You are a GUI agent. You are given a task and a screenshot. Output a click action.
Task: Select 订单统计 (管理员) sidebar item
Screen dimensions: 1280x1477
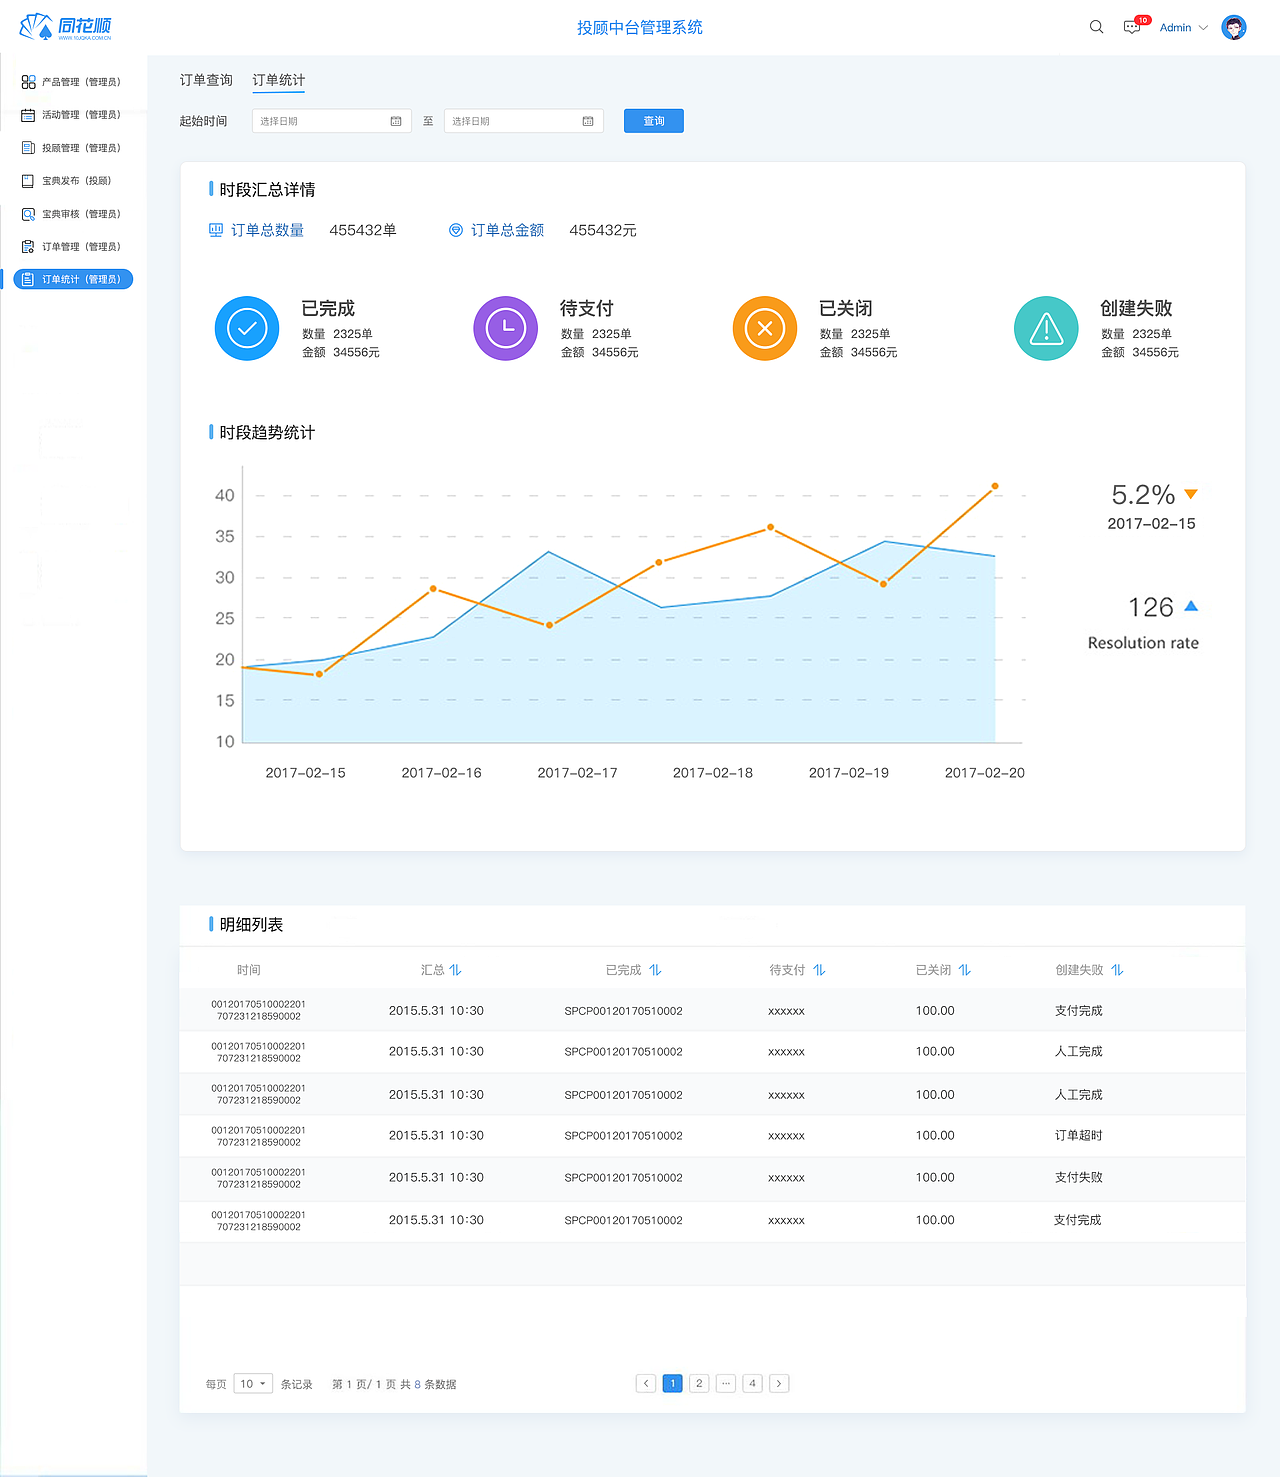pyautogui.click(x=73, y=279)
